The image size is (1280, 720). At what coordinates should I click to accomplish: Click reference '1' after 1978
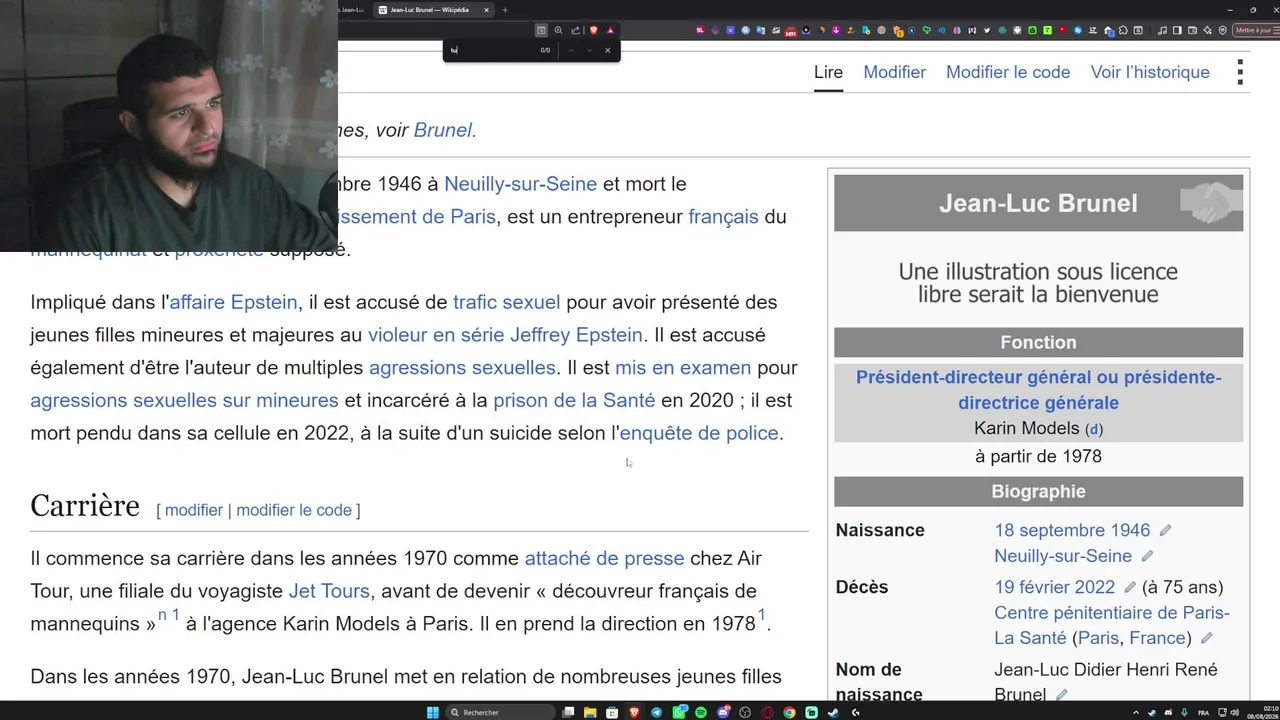pos(761,615)
